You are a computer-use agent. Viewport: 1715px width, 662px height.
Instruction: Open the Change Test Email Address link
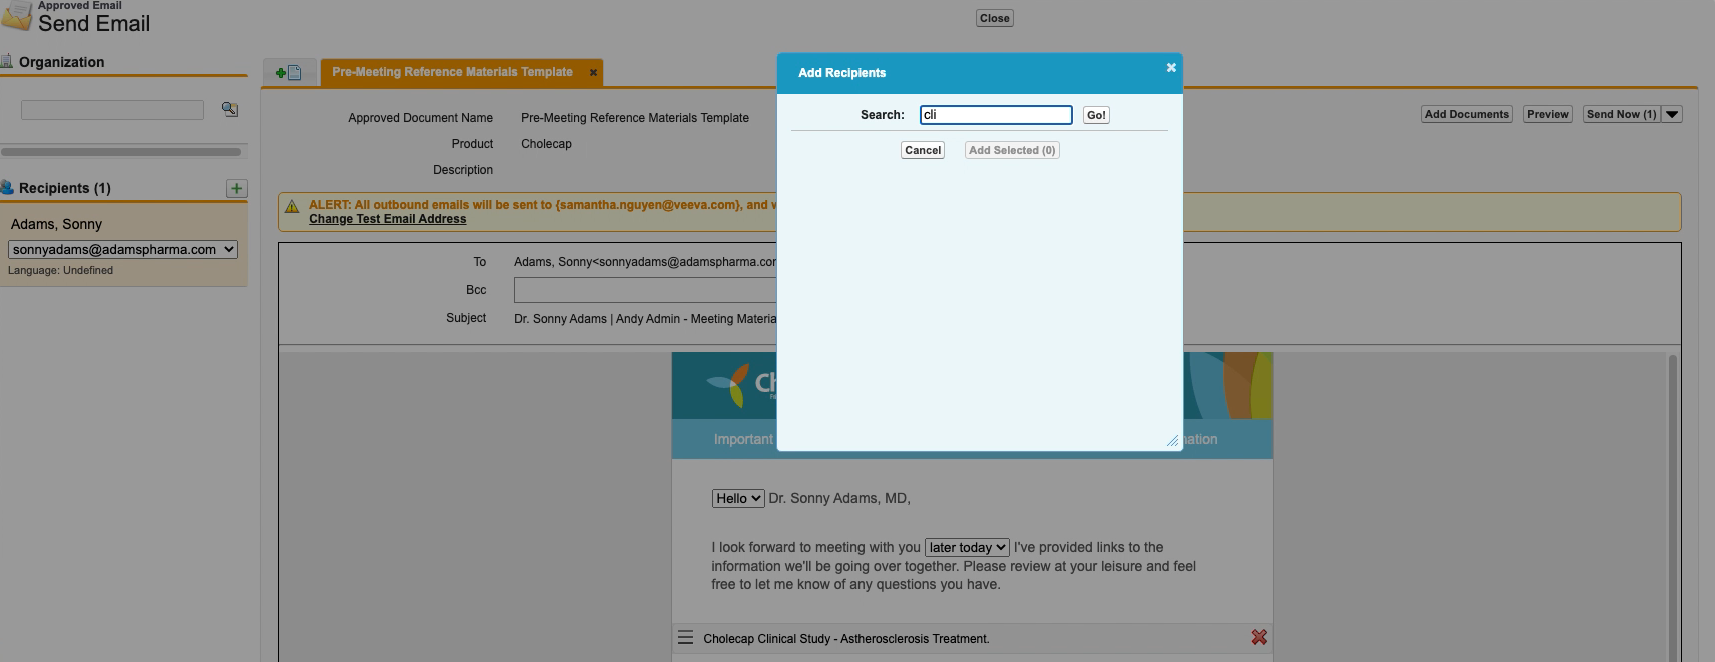[387, 219]
